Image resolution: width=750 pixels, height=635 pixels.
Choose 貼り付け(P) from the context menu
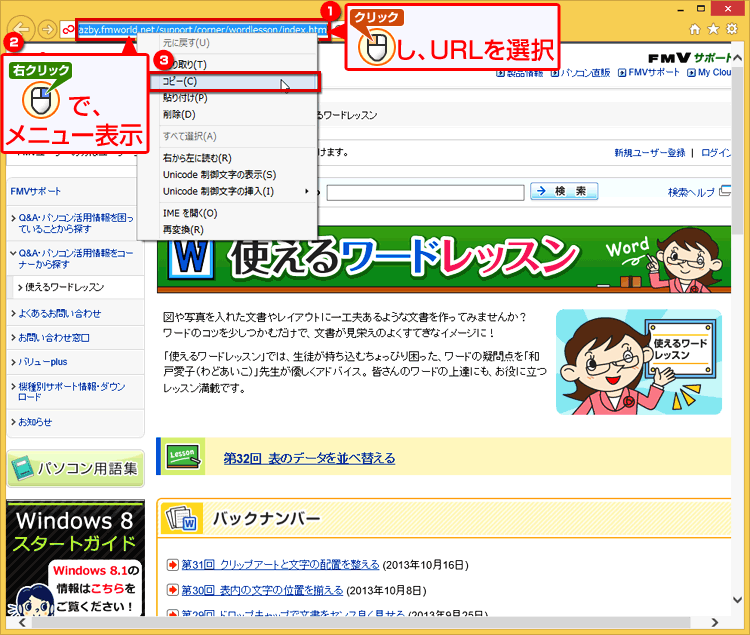(185, 98)
